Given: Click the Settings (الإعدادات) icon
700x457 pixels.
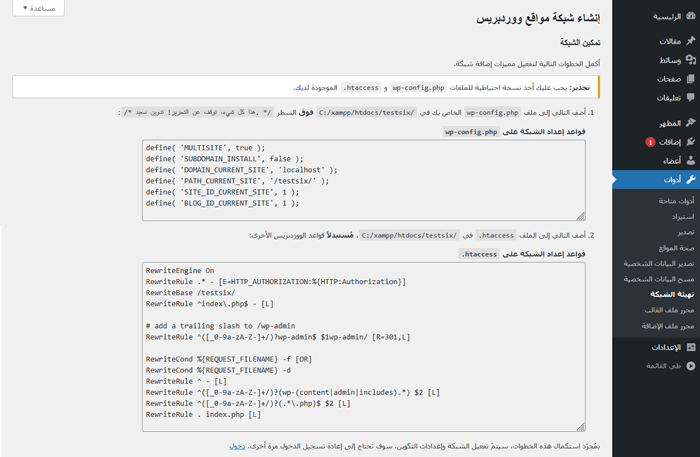Looking at the screenshot, I should 690,347.
